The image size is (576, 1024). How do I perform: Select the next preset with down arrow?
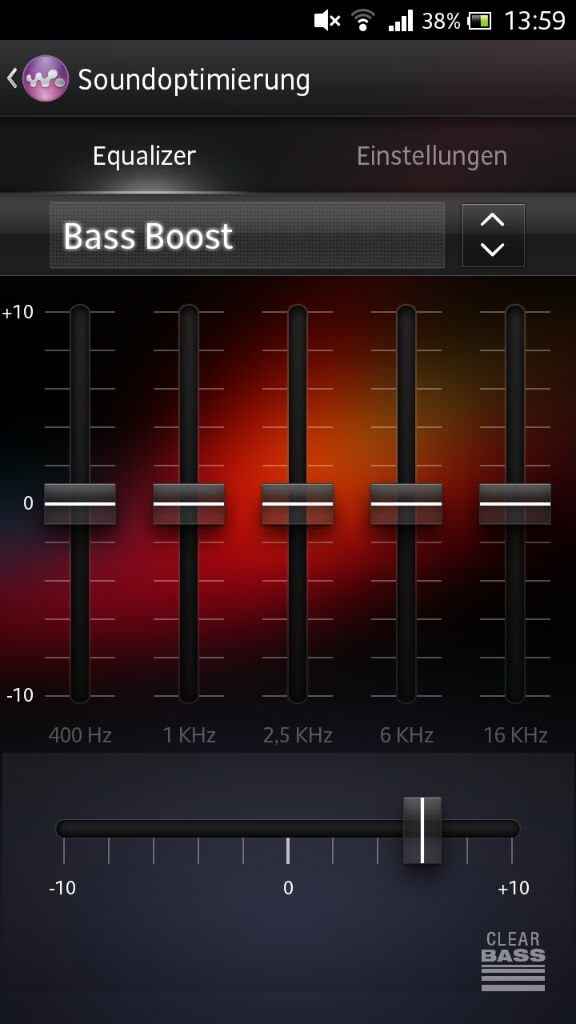[x=492, y=249]
